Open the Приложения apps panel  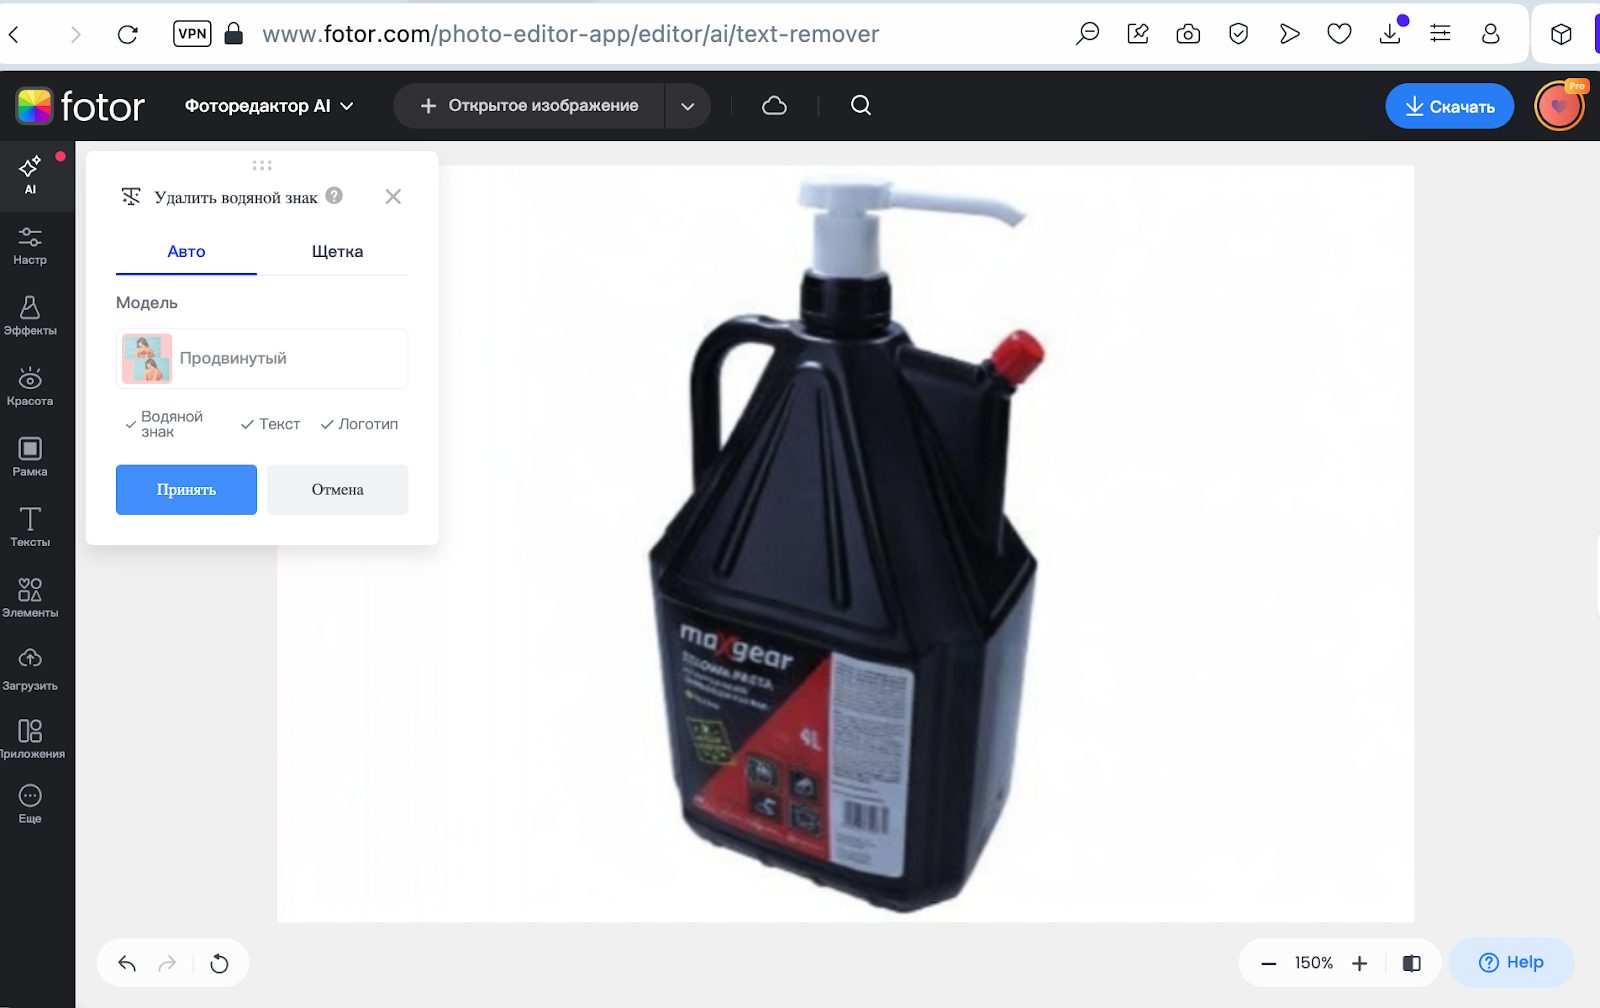click(x=30, y=739)
